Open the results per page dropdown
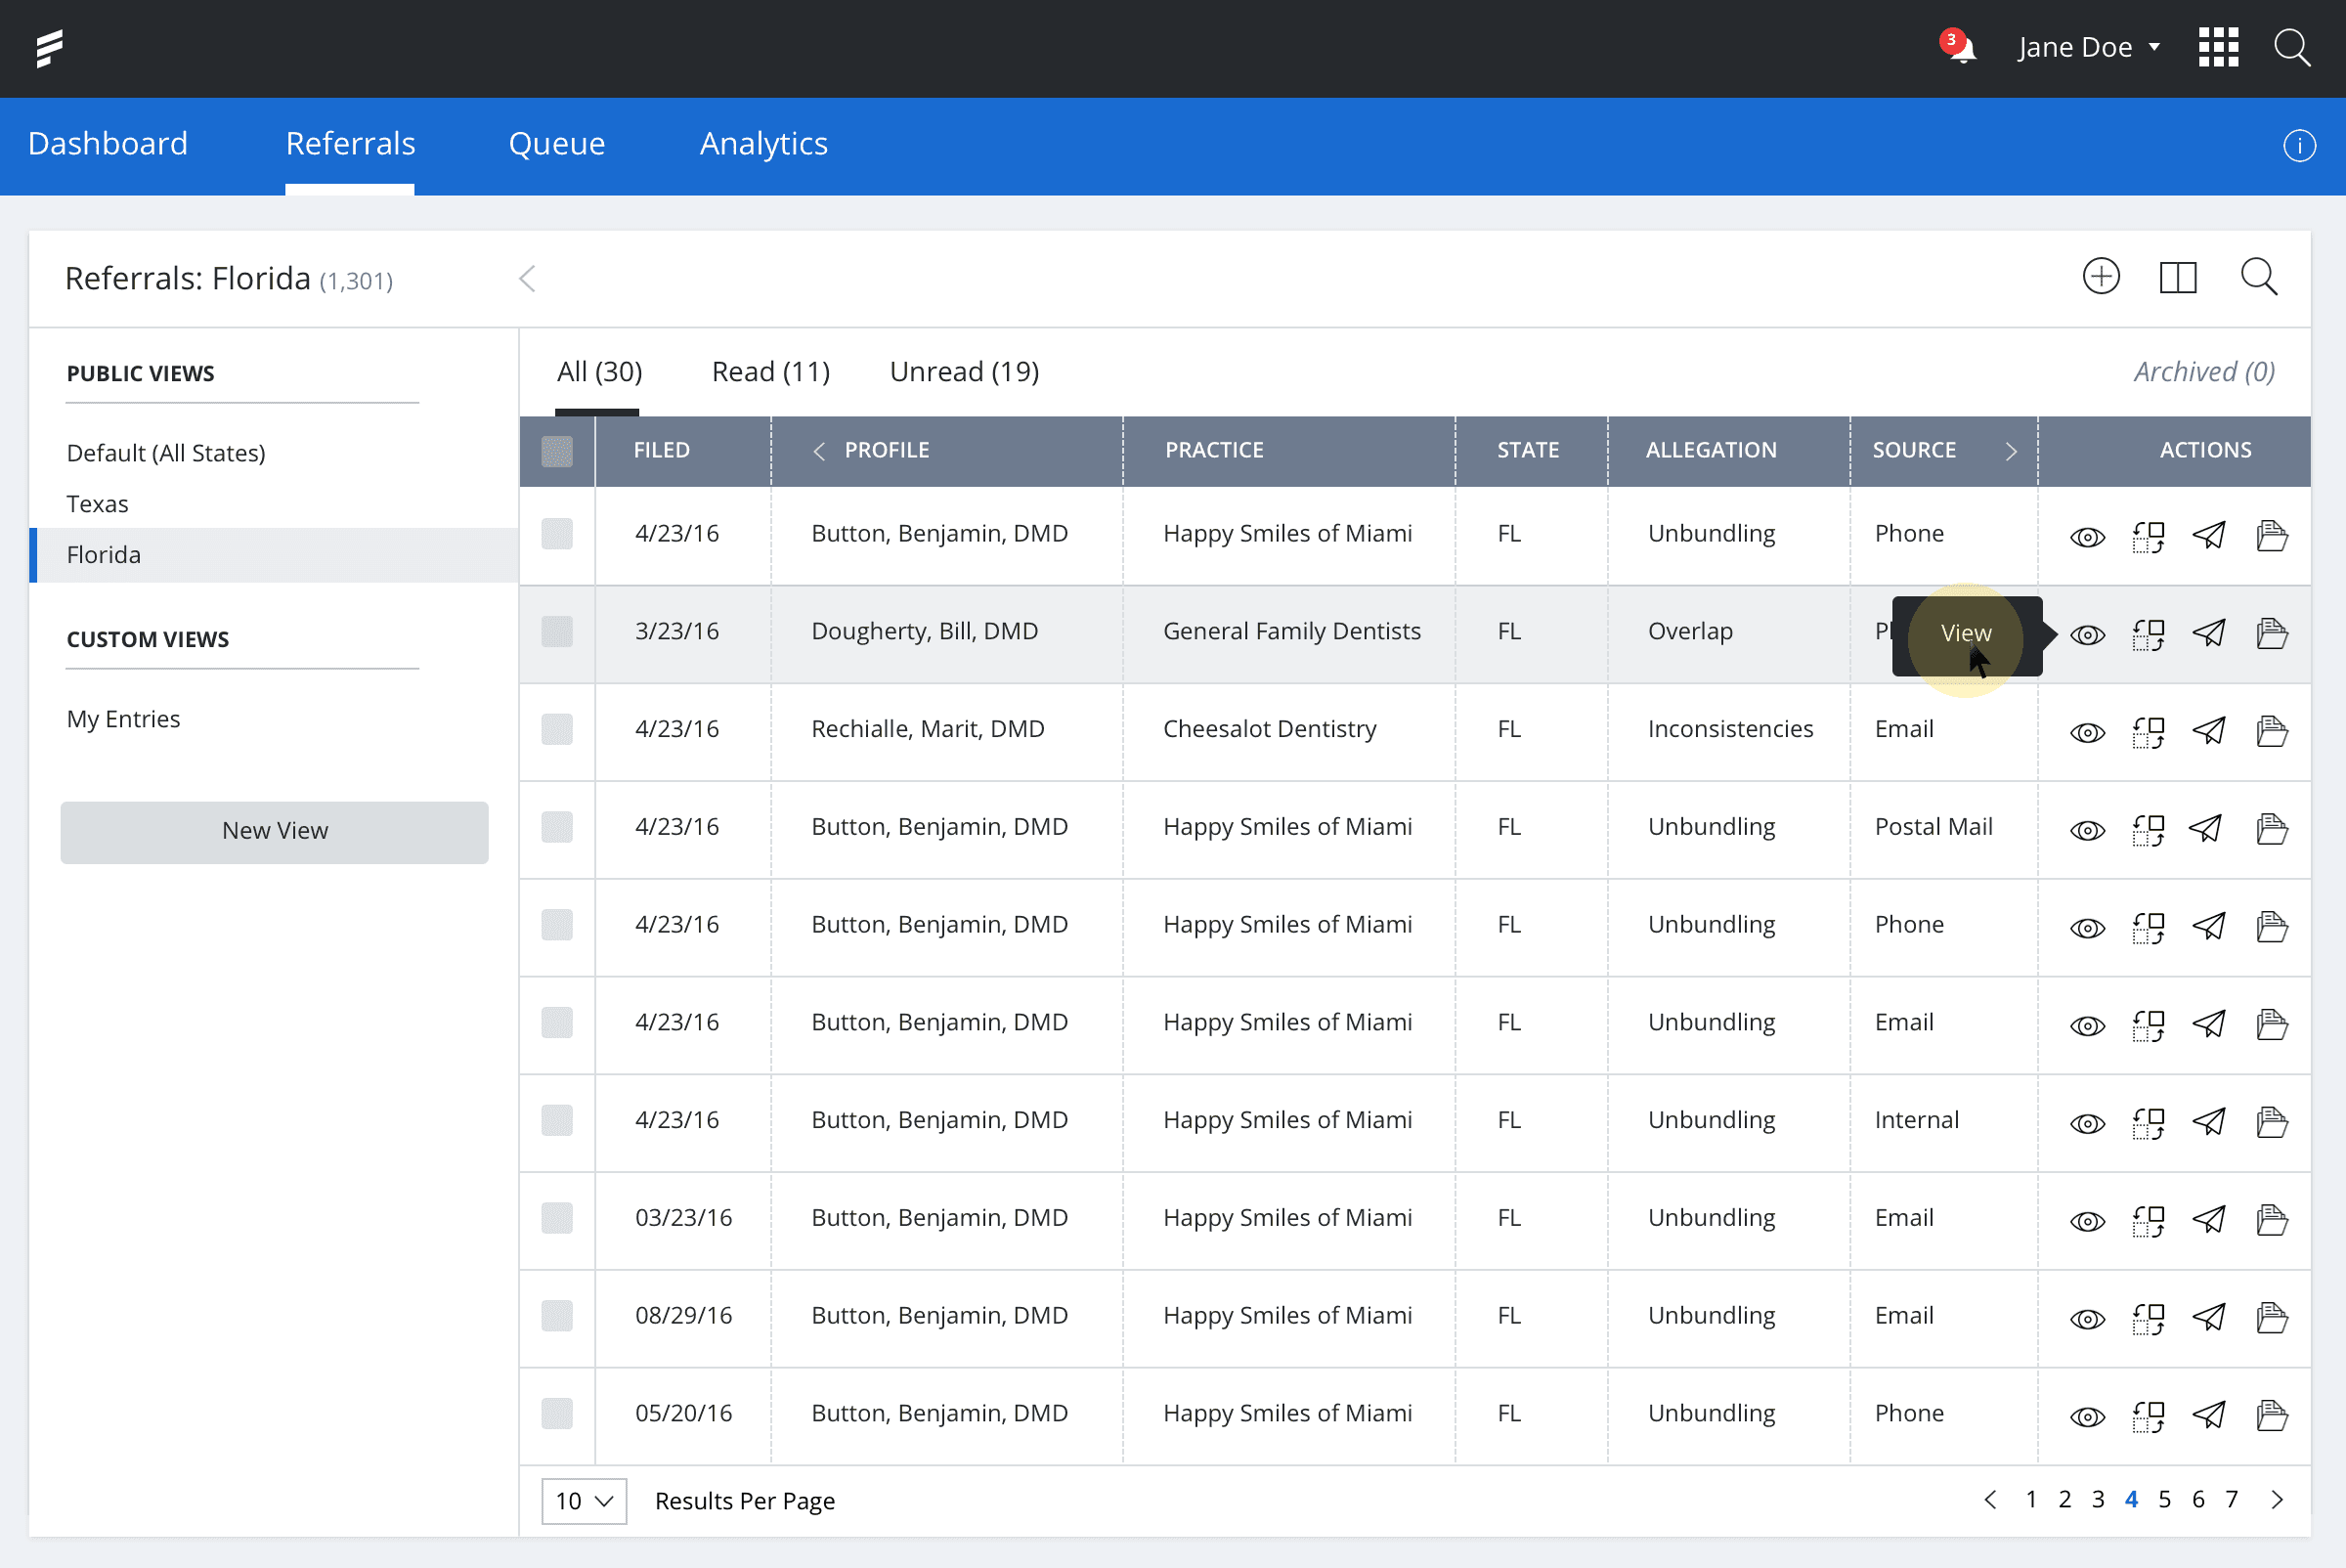The height and width of the screenshot is (1568, 2346). [584, 1500]
